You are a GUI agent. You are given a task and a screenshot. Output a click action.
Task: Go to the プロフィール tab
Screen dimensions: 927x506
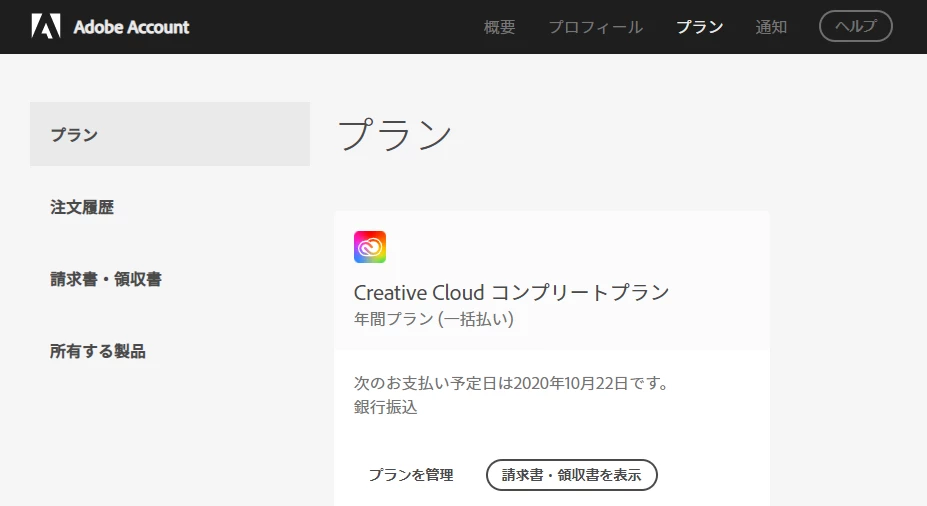pos(595,27)
